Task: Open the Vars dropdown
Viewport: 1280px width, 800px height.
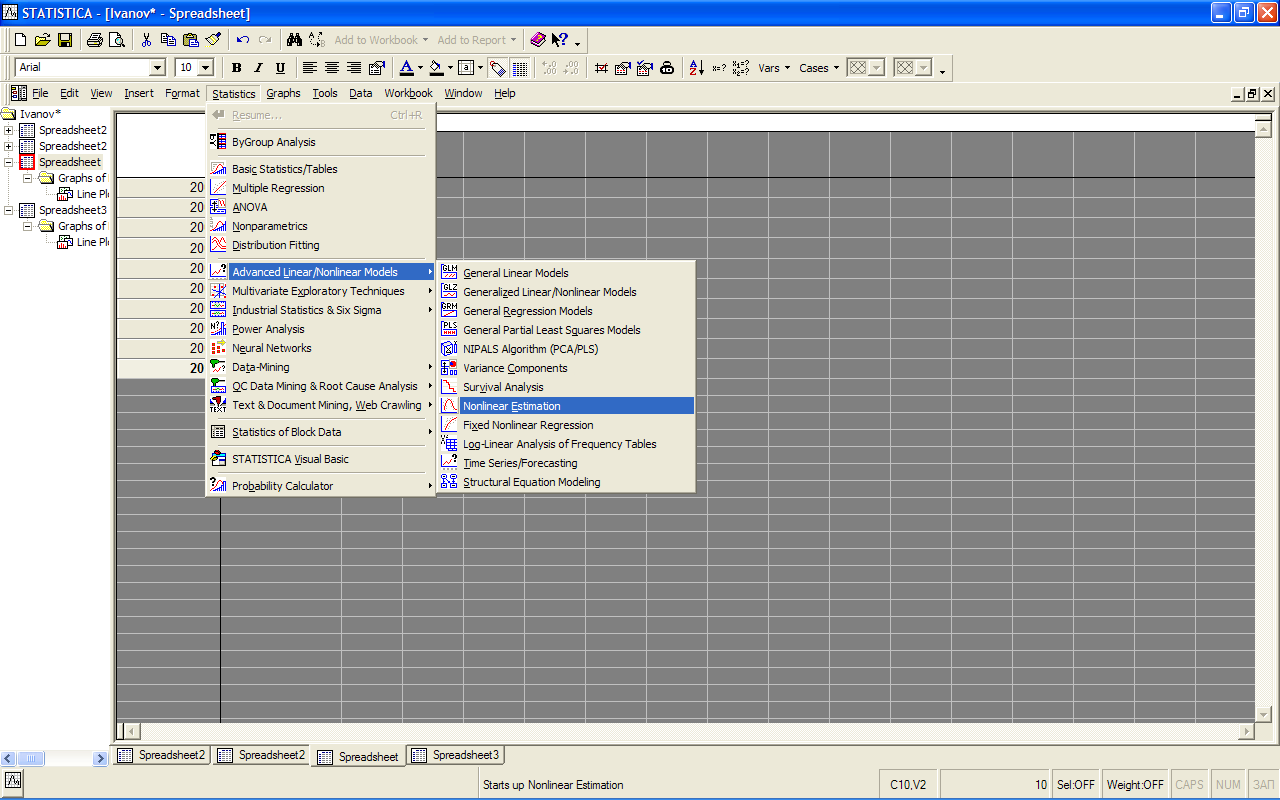Action: (x=774, y=68)
